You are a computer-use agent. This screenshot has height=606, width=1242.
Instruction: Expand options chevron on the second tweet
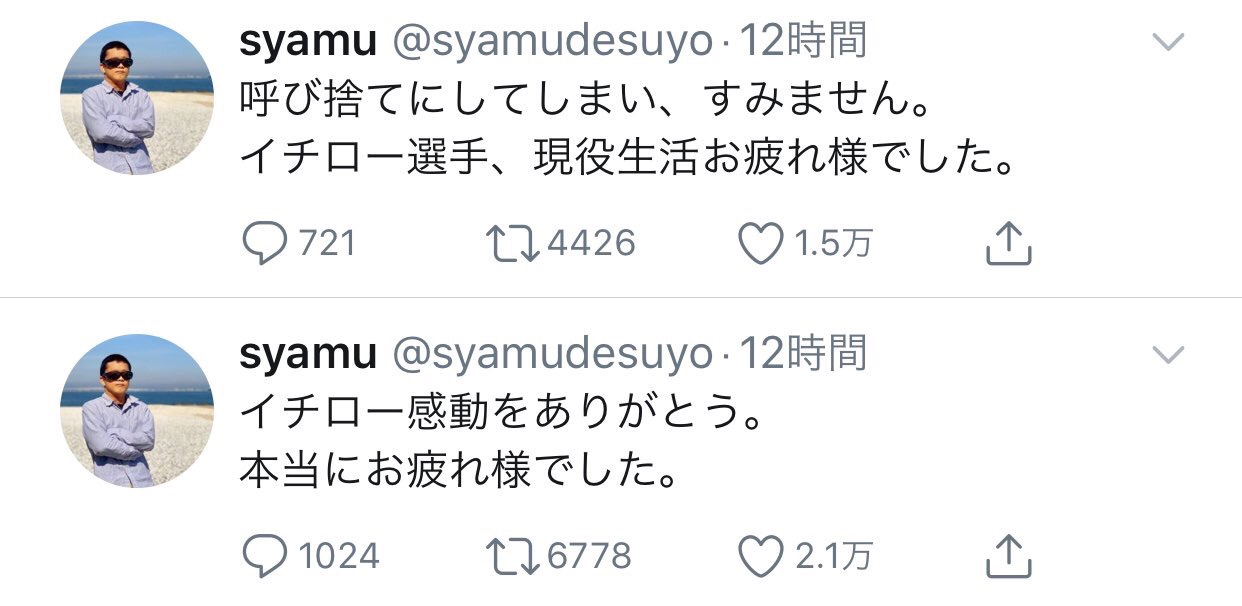(x=1168, y=354)
